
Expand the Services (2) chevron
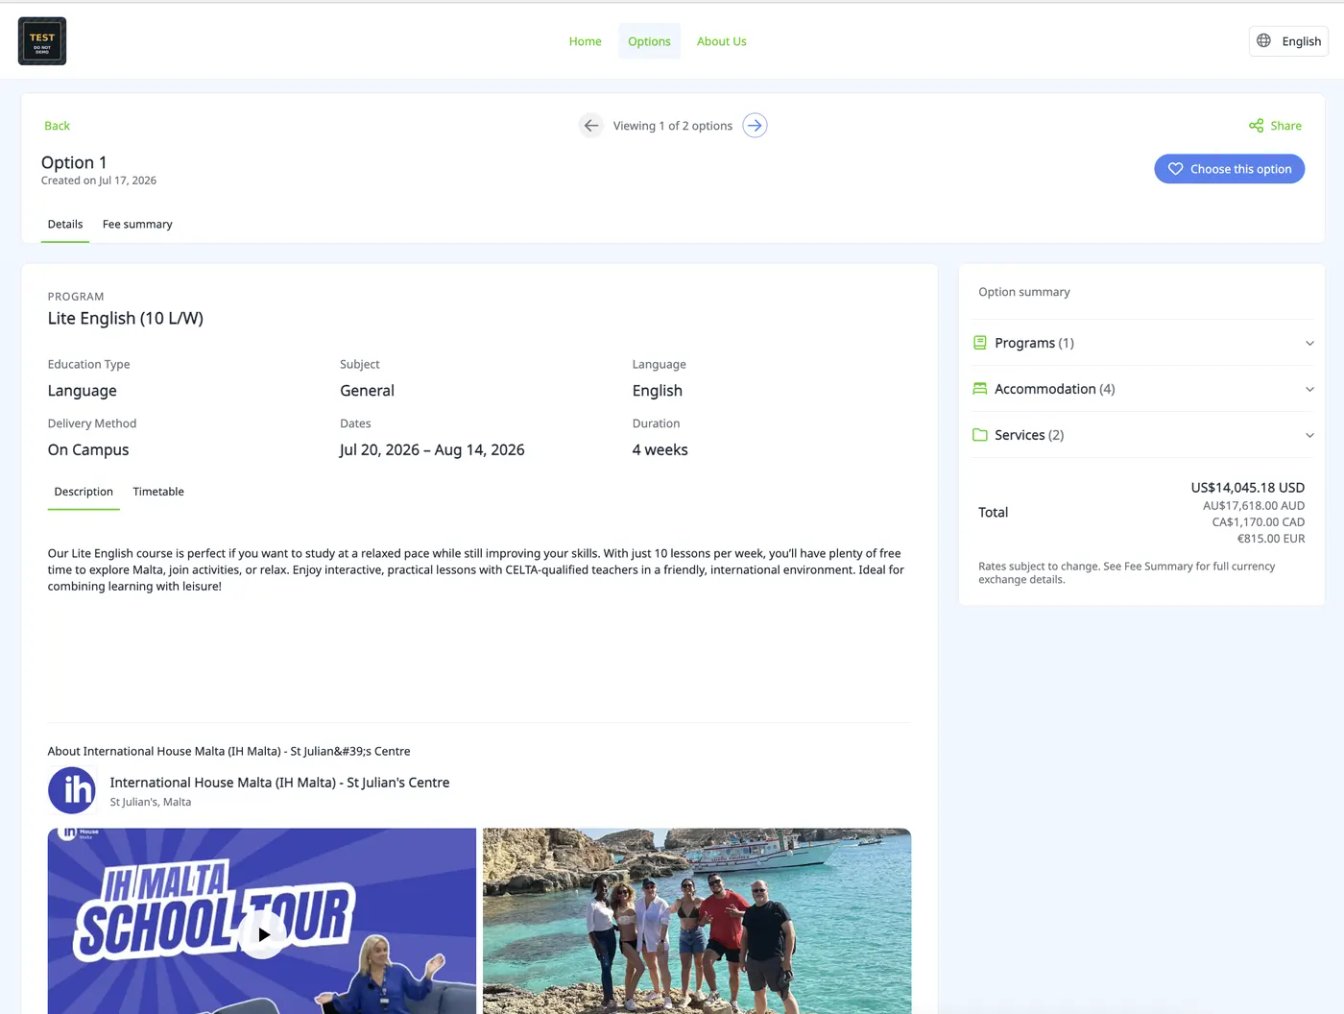coord(1310,435)
